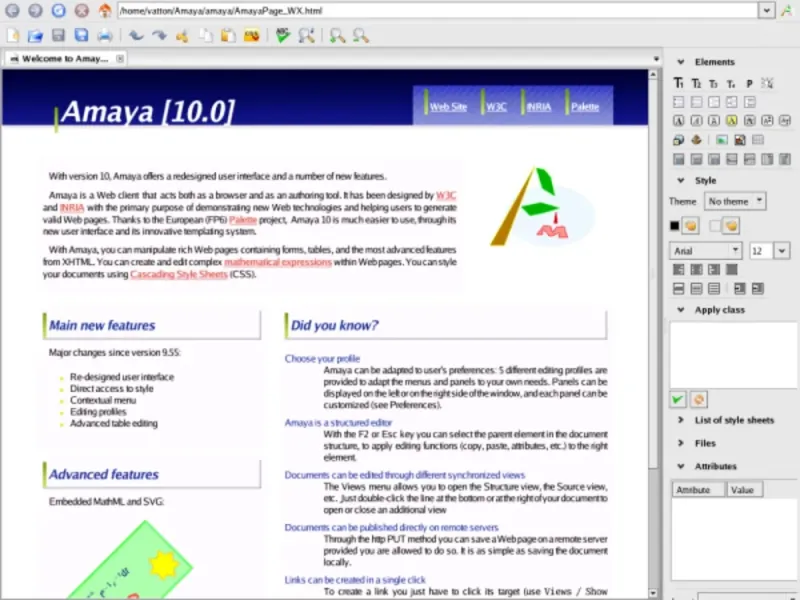Insert a paragraph with the P icon

coord(749,84)
